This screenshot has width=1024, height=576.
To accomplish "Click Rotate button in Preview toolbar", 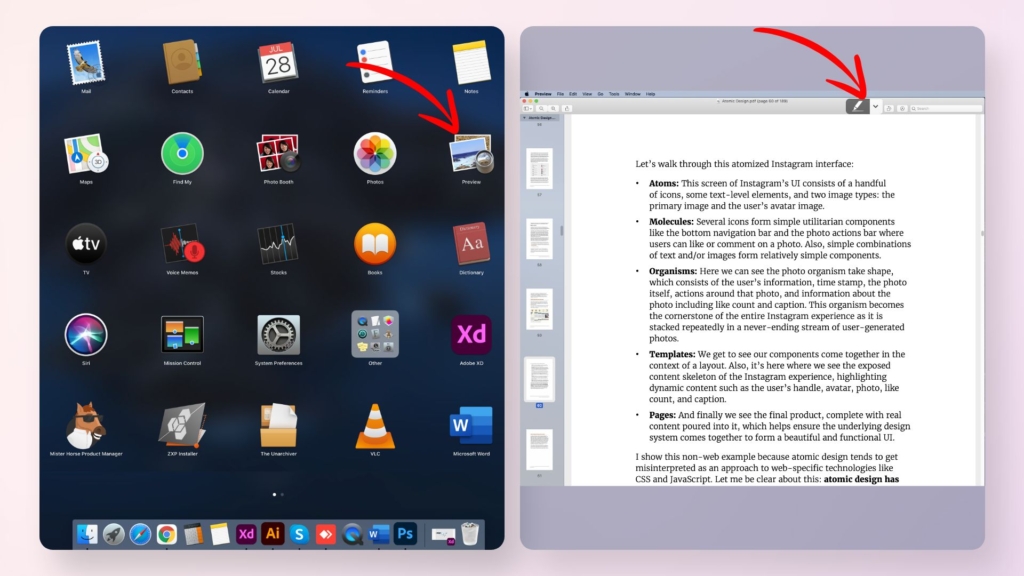I will 889,108.
